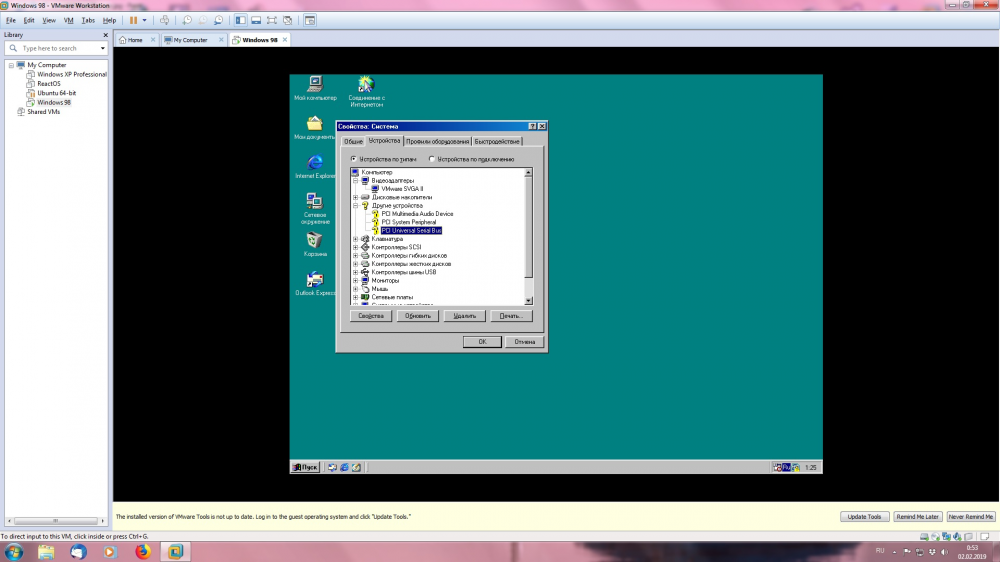Click the Корзина recycle bin icon
Screen dimensions: 1000x562
314,244
